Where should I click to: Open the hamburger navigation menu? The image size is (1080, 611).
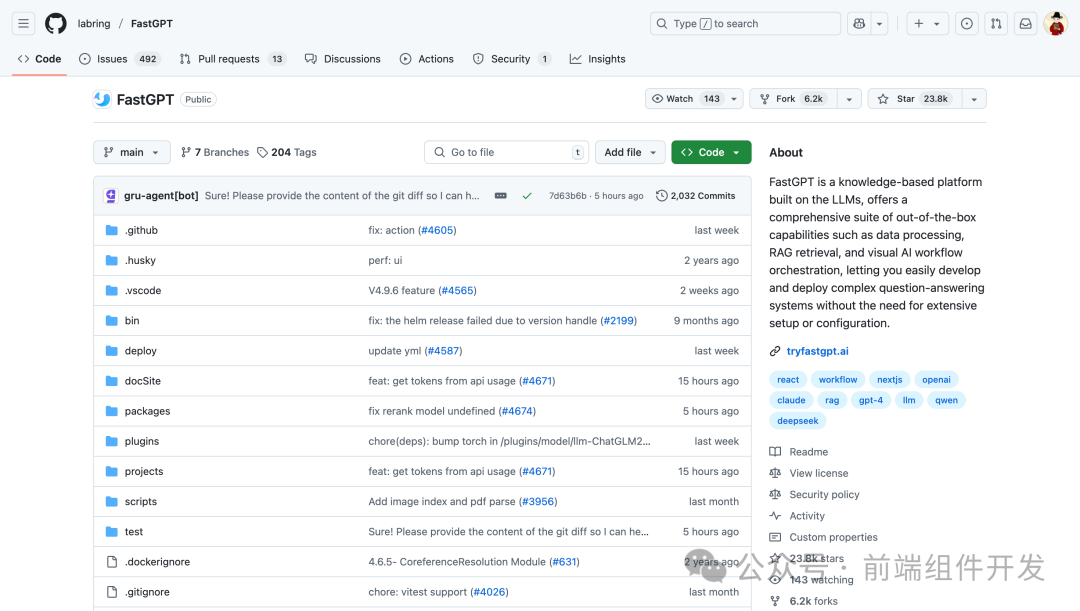click(x=23, y=23)
